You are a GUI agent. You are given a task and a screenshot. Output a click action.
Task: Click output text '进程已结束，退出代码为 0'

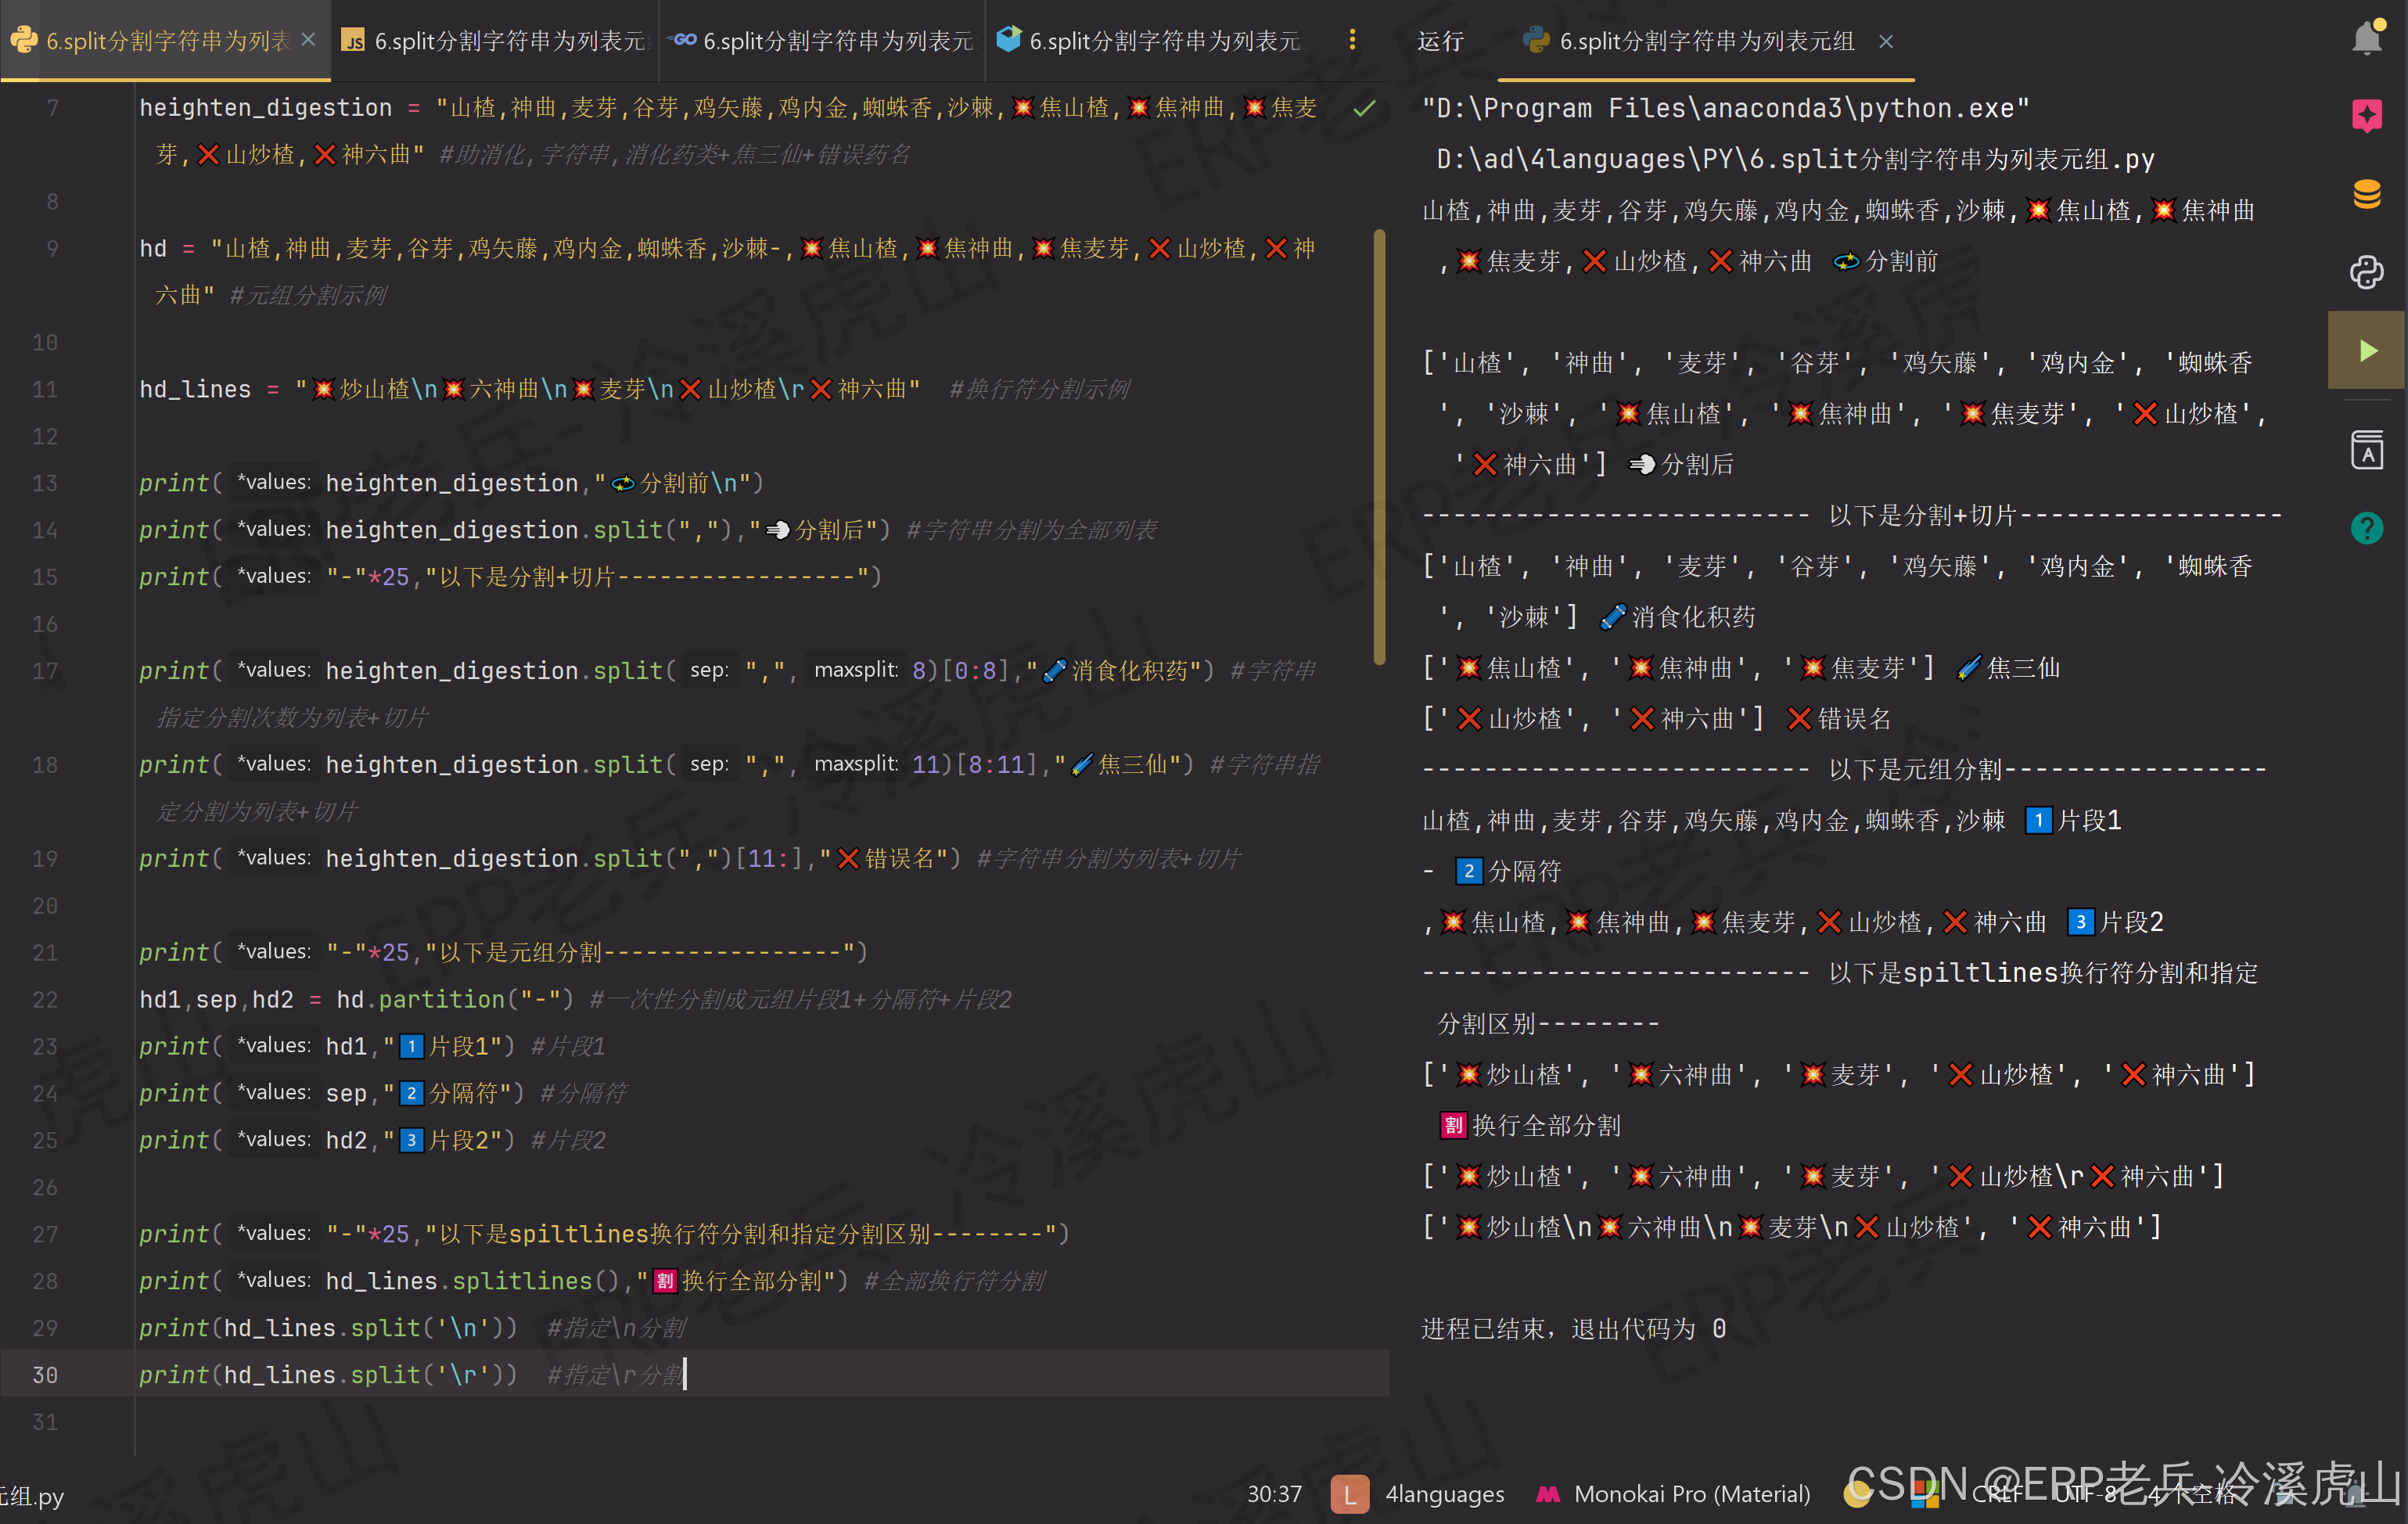(1574, 1328)
